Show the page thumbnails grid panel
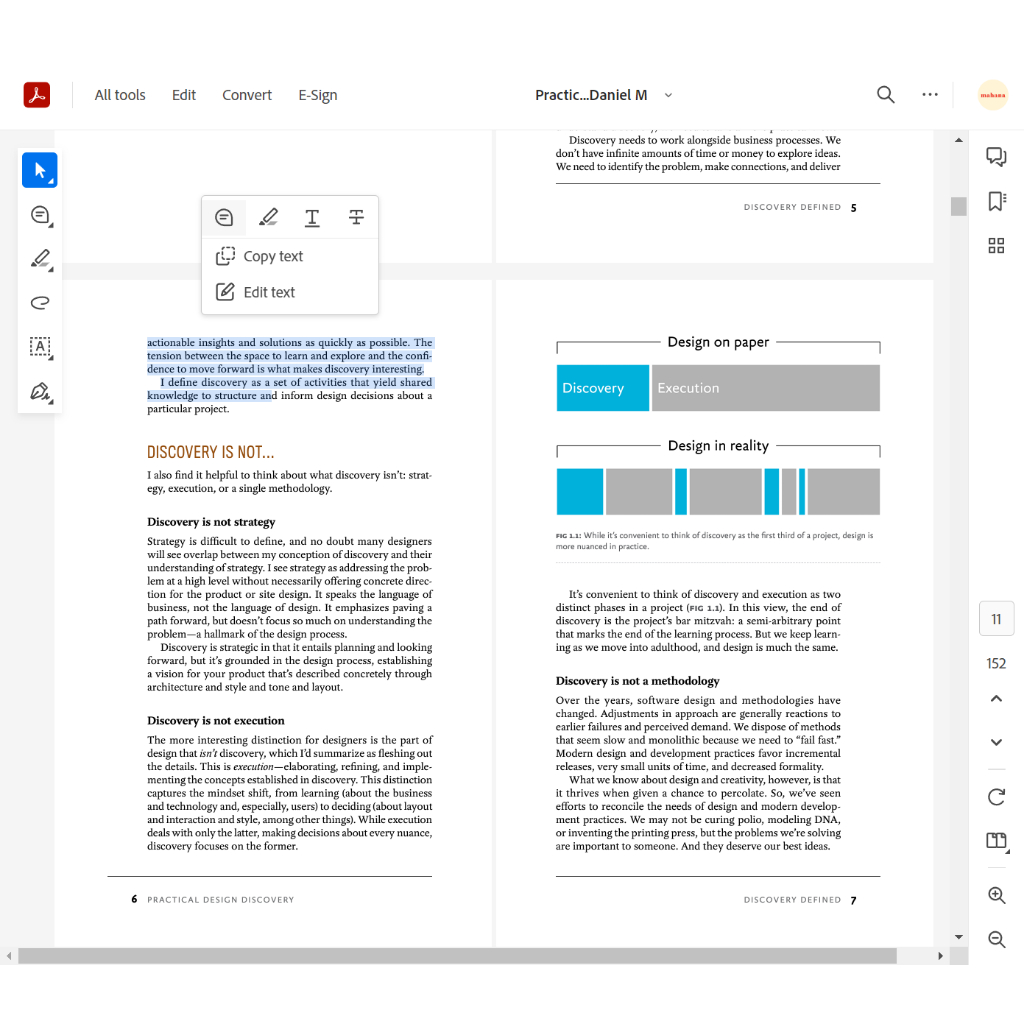1024x1024 pixels. [x=996, y=246]
